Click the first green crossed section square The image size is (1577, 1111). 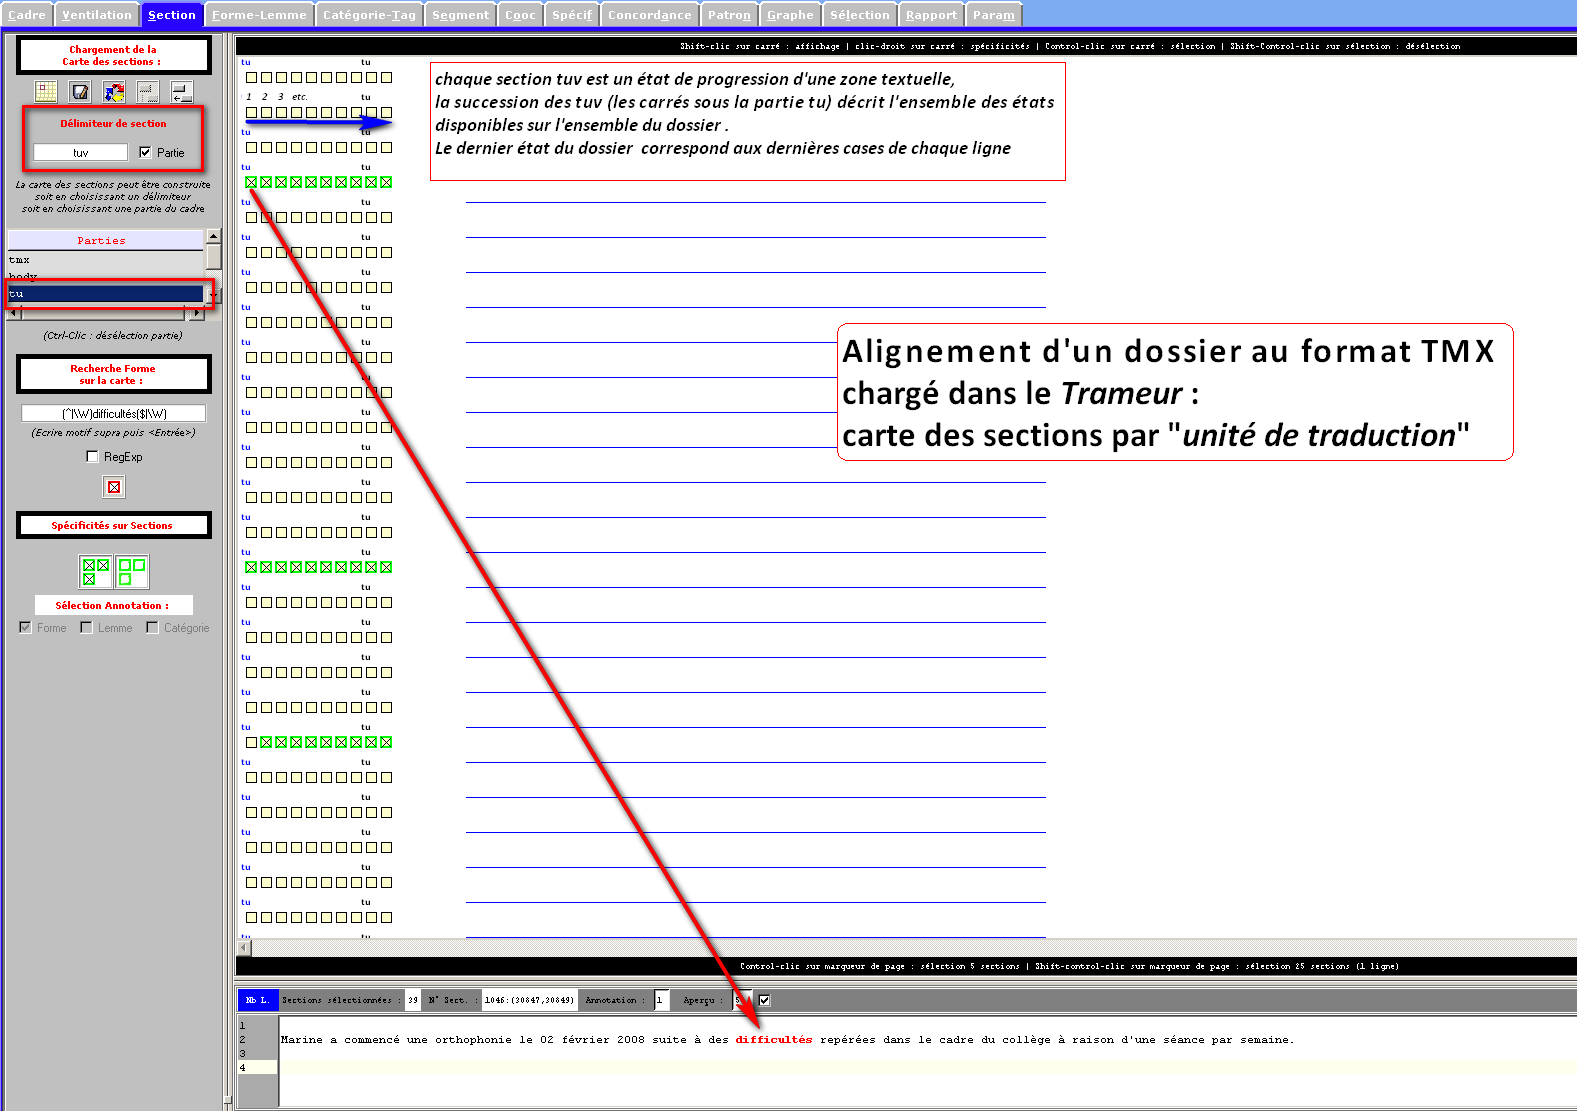[x=252, y=182]
